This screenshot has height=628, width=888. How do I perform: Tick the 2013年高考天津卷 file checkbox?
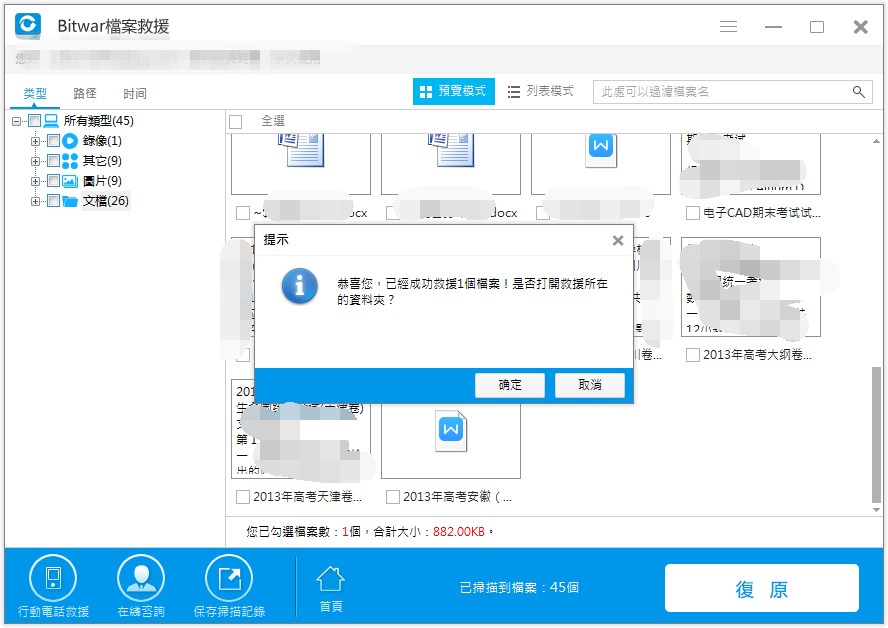click(x=242, y=497)
